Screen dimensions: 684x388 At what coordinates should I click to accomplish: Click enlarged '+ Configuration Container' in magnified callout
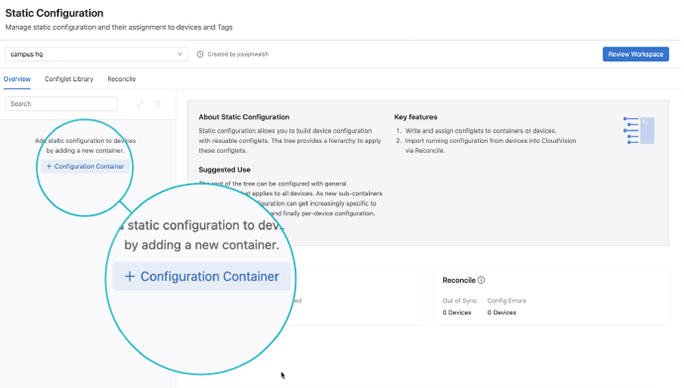pos(202,276)
